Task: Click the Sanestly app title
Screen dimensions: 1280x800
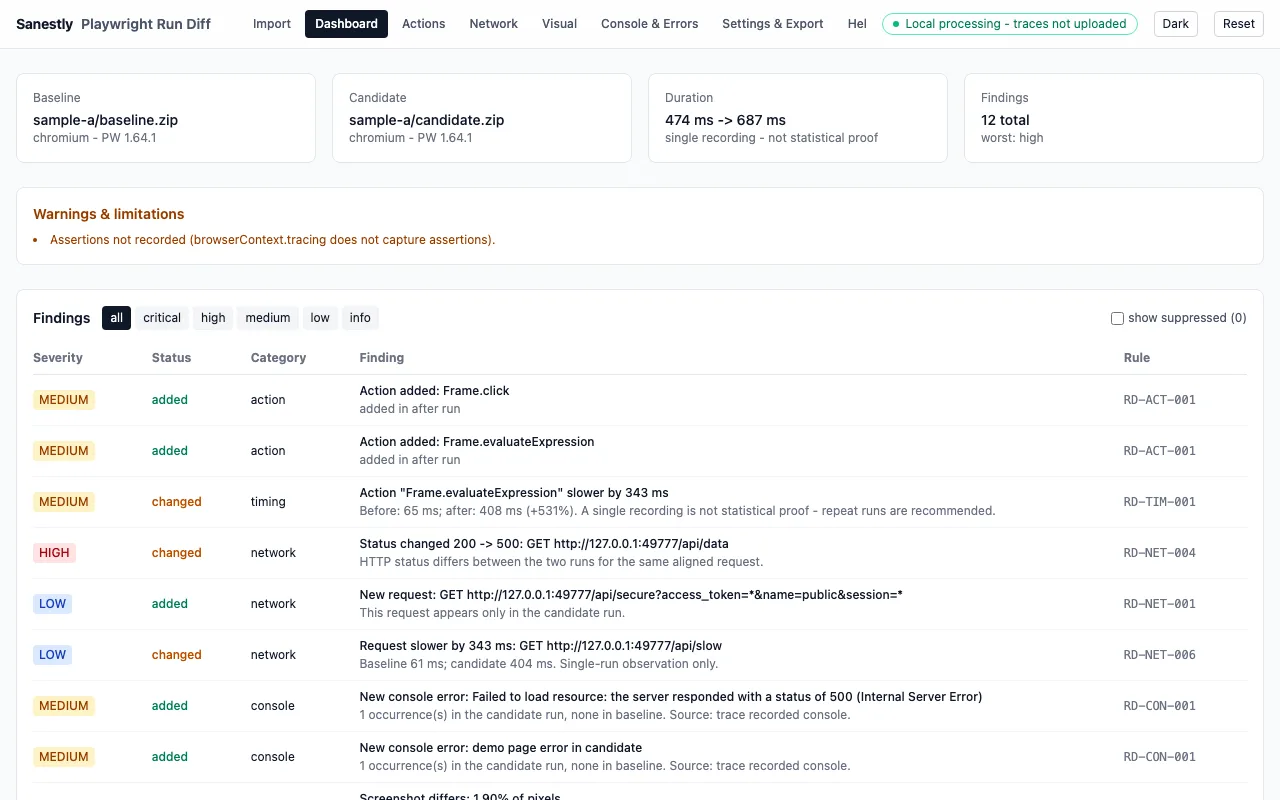Action: coord(45,24)
